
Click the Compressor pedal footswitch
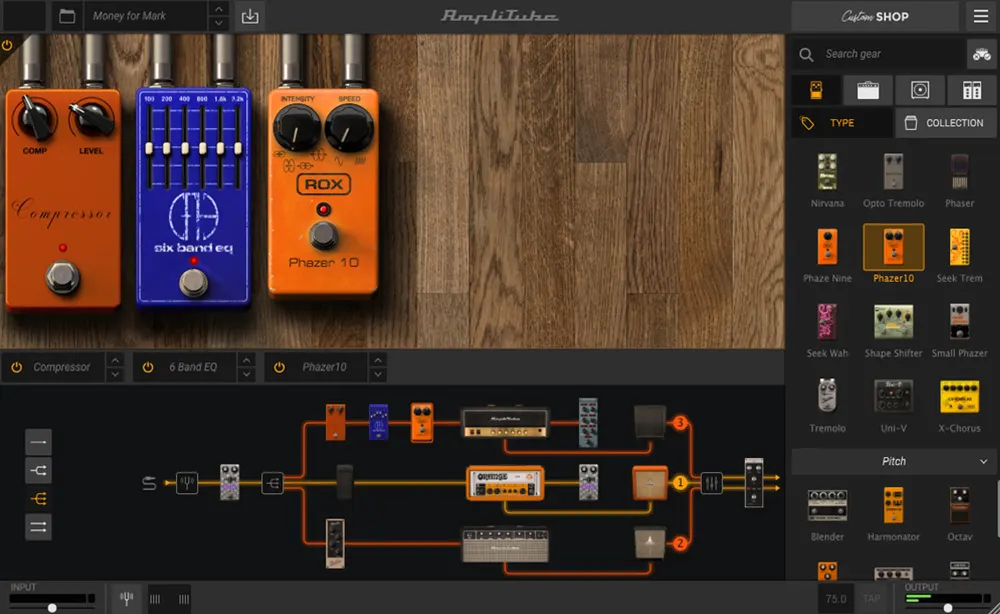pos(62,277)
